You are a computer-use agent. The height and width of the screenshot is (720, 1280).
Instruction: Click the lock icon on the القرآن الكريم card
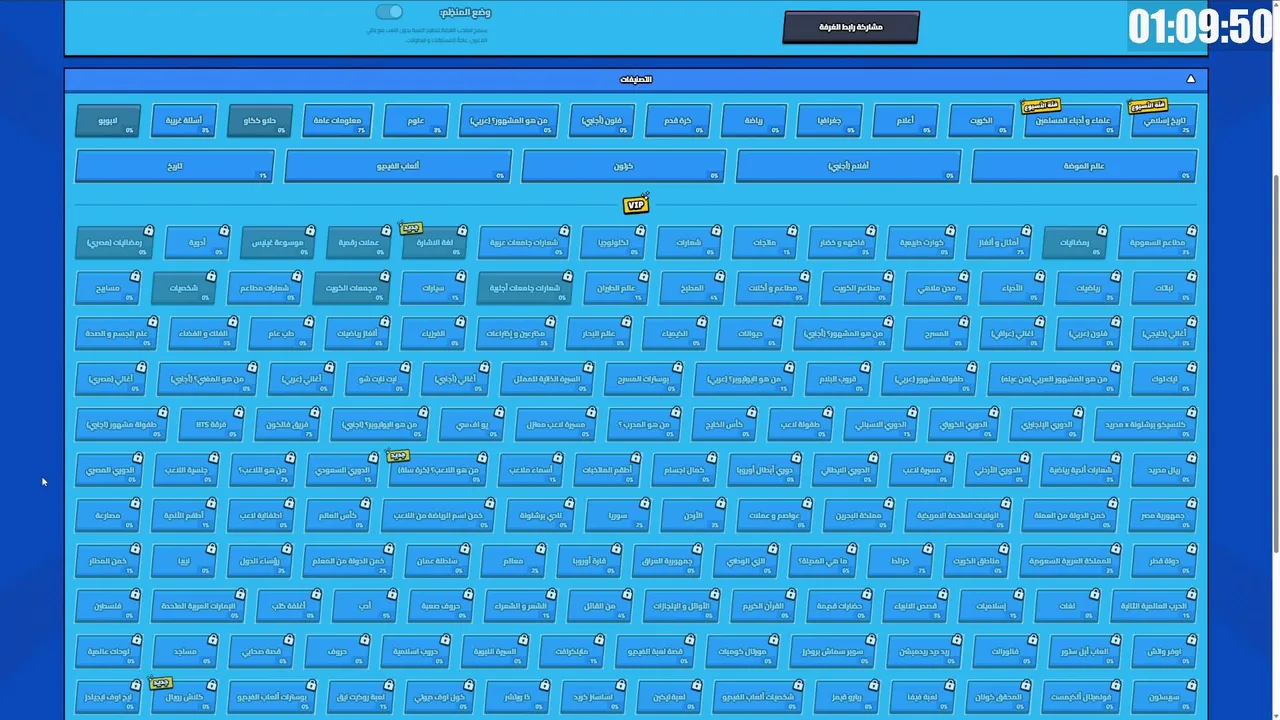click(x=792, y=594)
